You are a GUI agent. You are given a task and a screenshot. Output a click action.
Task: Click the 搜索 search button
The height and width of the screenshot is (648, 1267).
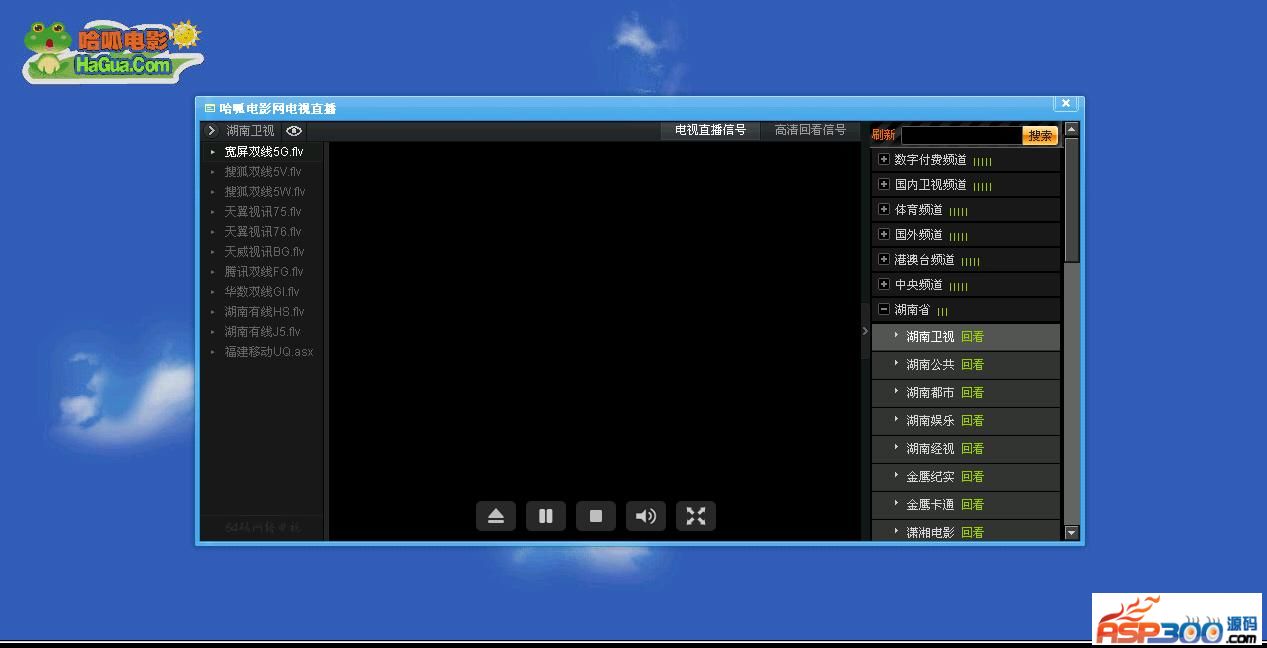click(1040, 135)
